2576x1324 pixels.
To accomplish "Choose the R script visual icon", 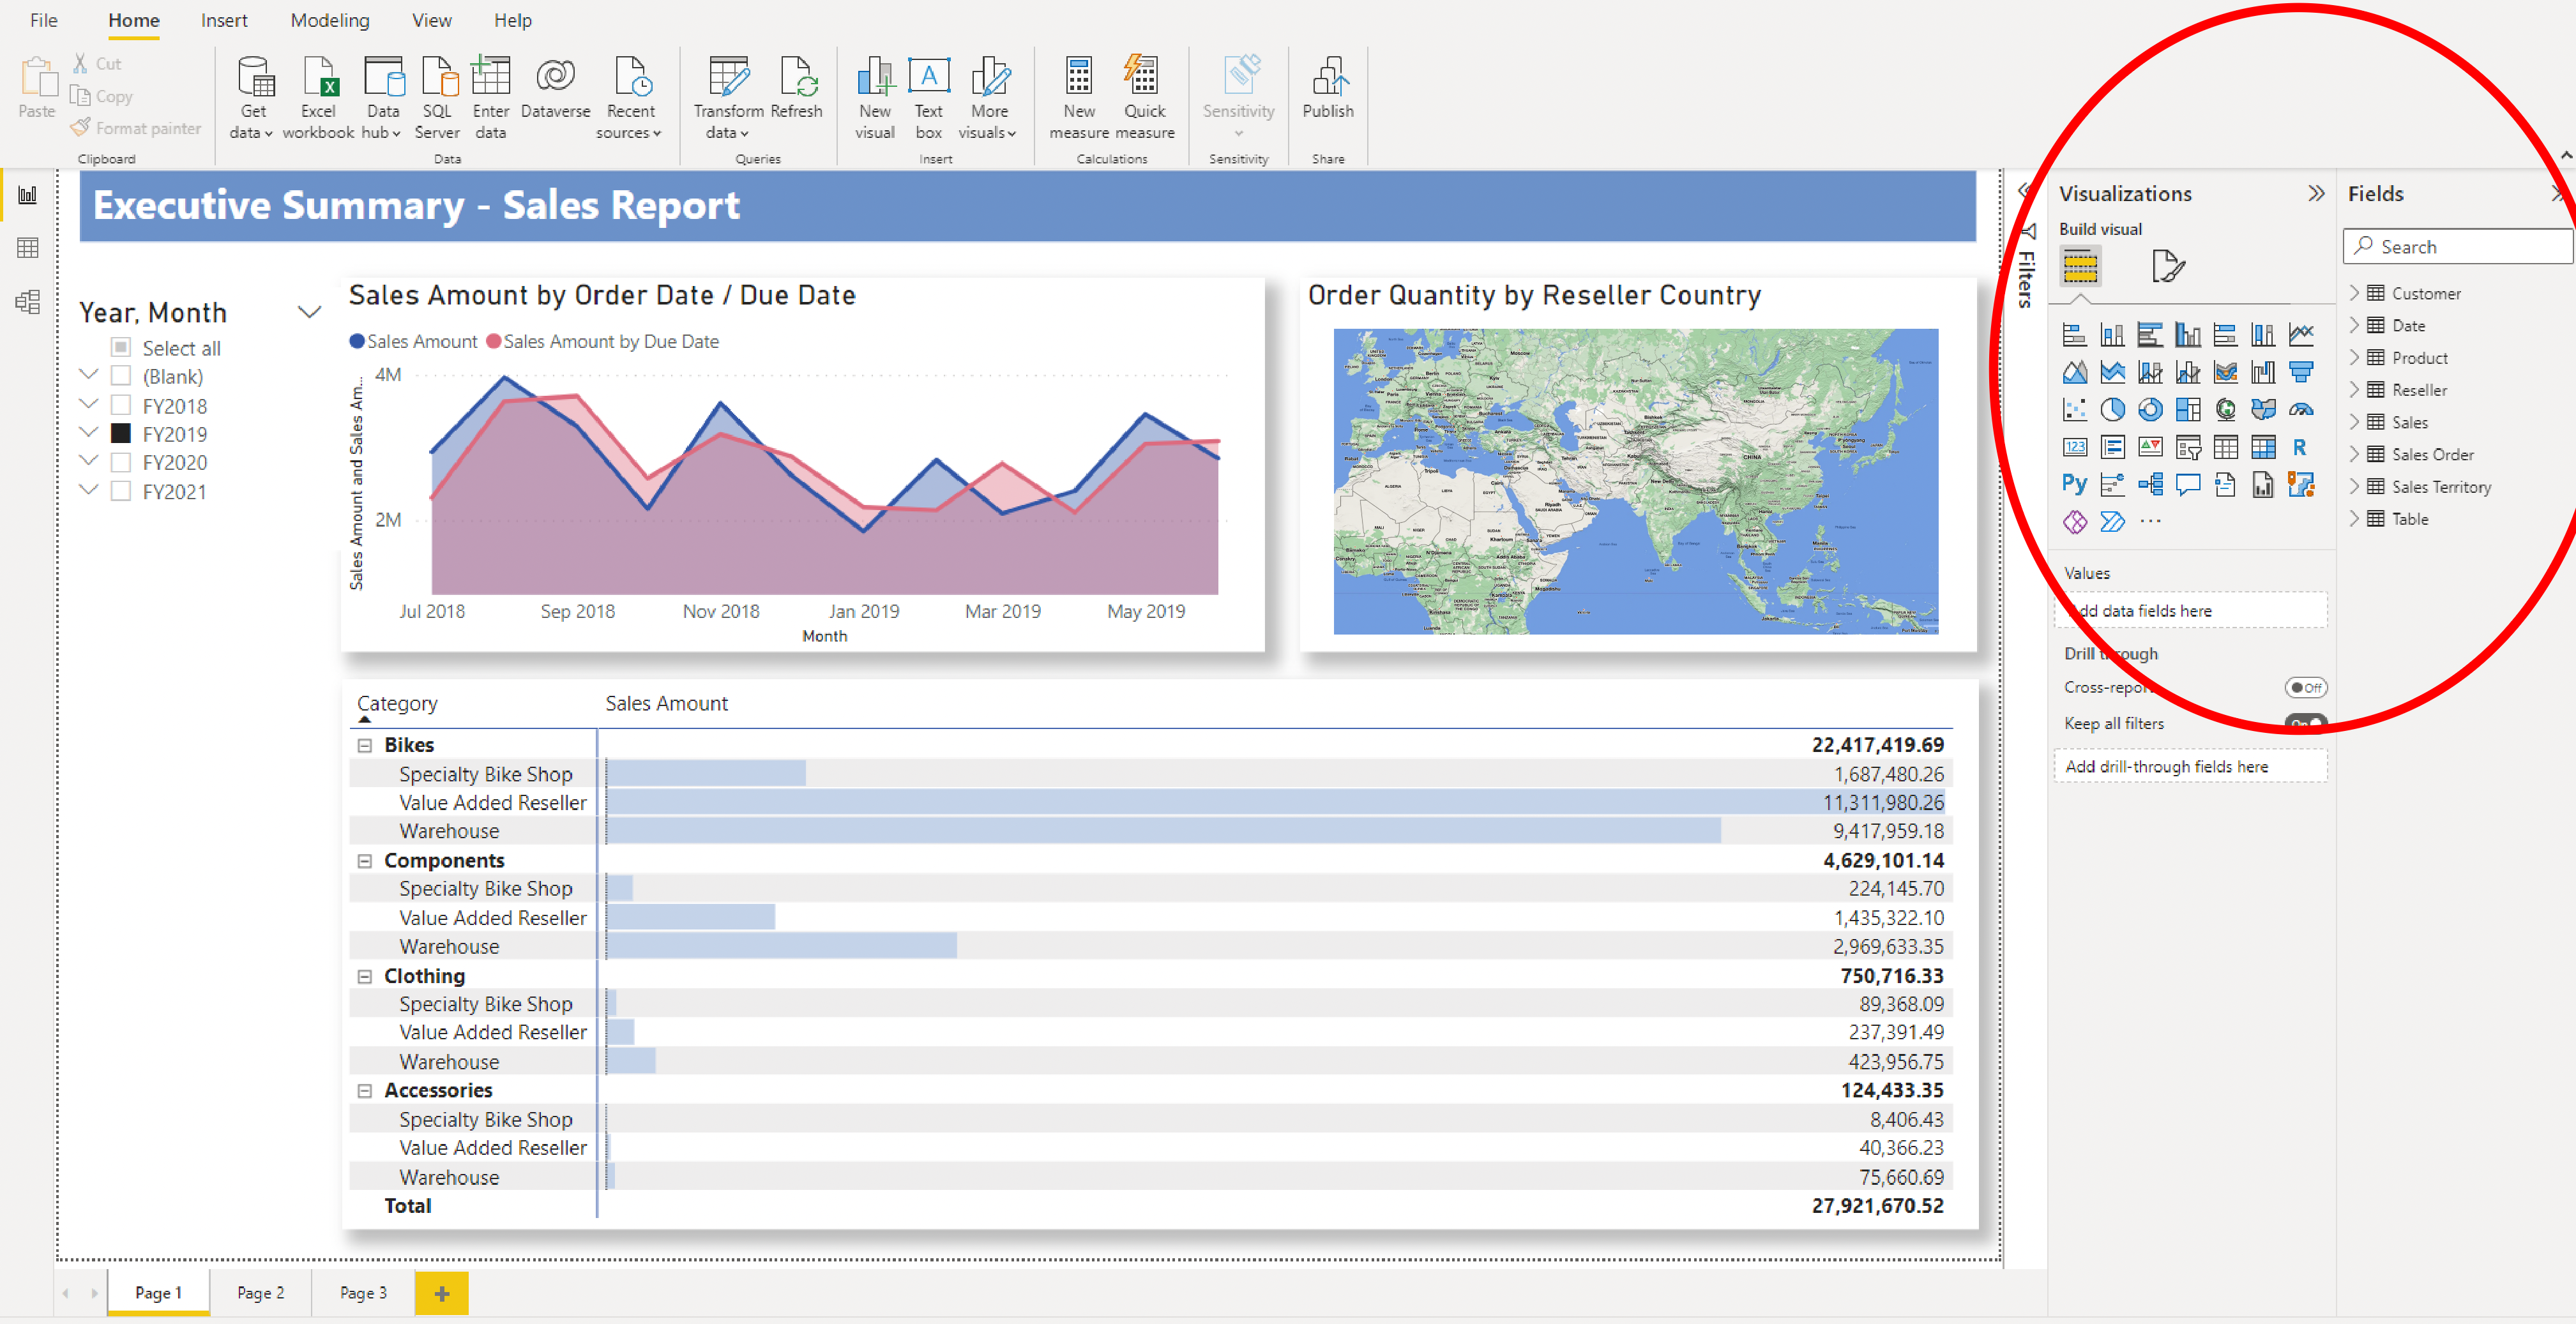I will 2300,448.
